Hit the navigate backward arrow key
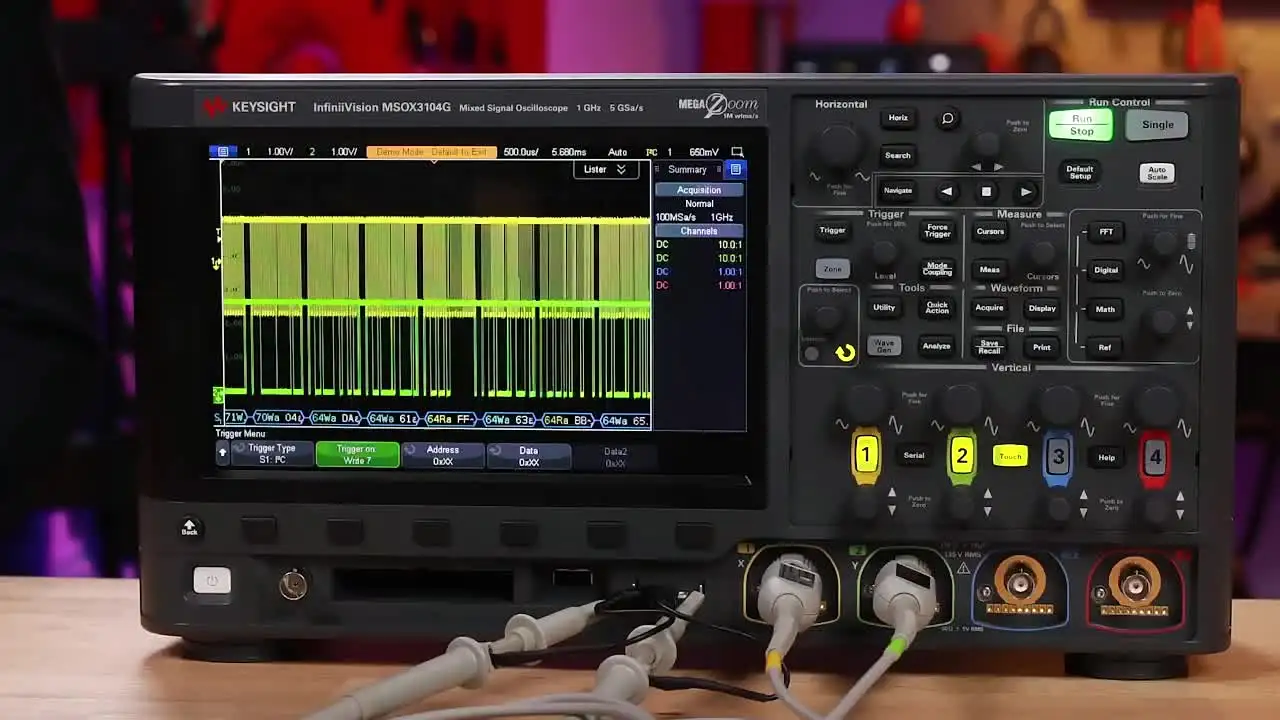The height and width of the screenshot is (720, 1280). coord(946,192)
